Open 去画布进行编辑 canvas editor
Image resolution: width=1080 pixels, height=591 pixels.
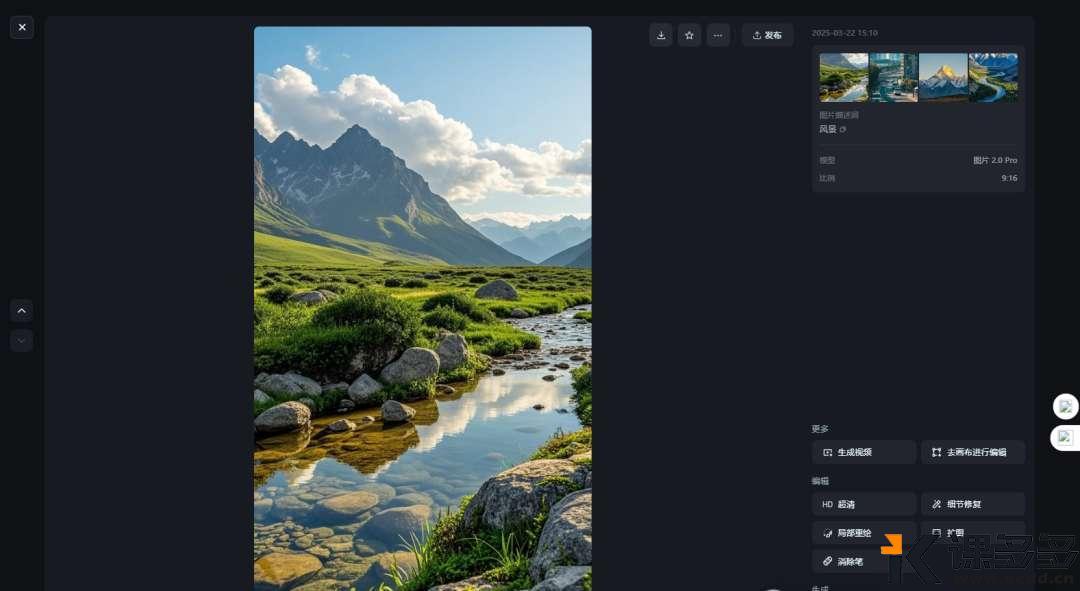pos(972,452)
